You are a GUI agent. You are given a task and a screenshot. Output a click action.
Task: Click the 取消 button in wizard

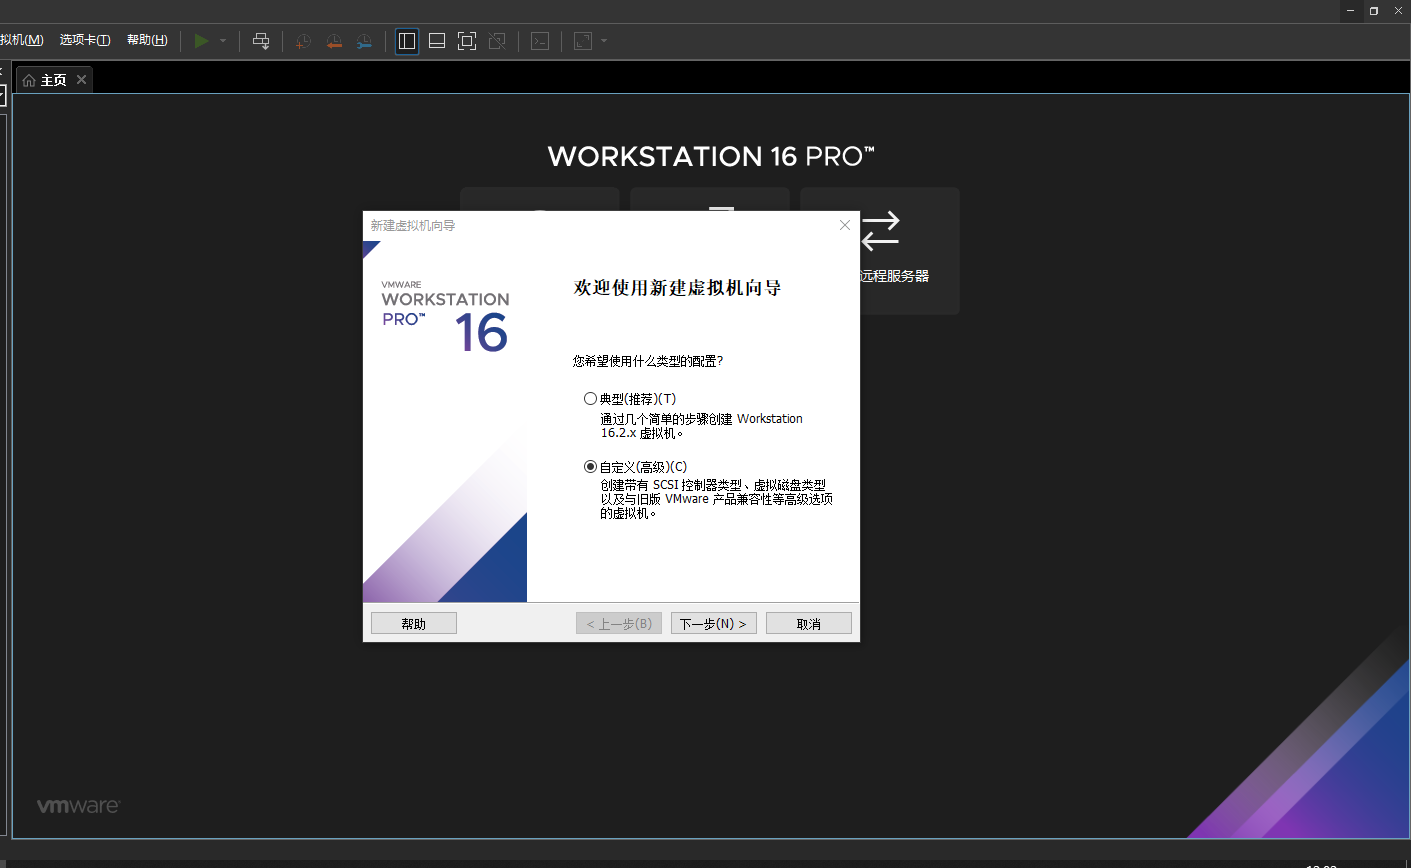tap(808, 624)
